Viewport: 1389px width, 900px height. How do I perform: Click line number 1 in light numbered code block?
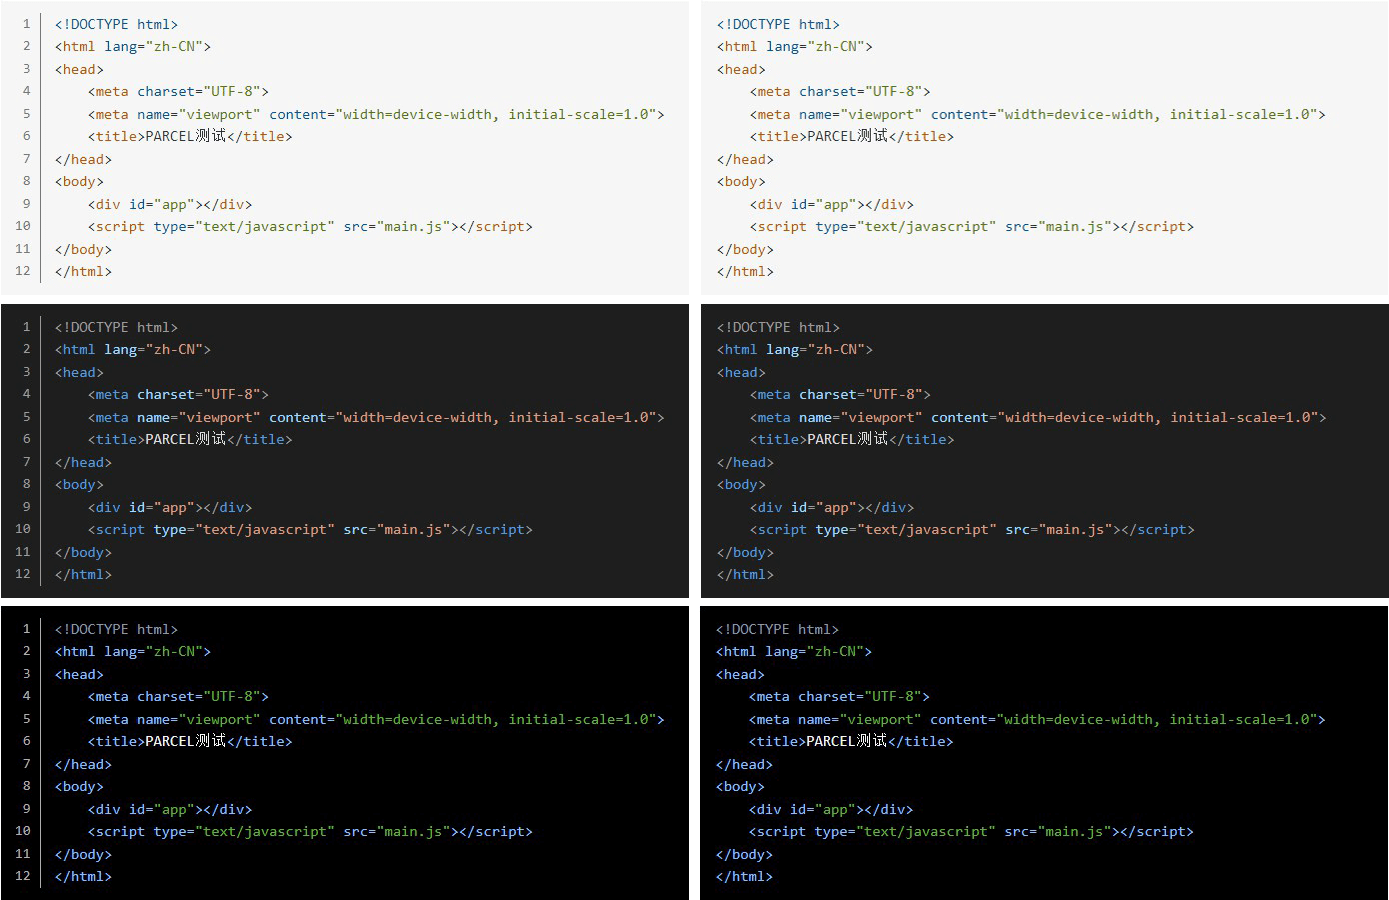27,23
